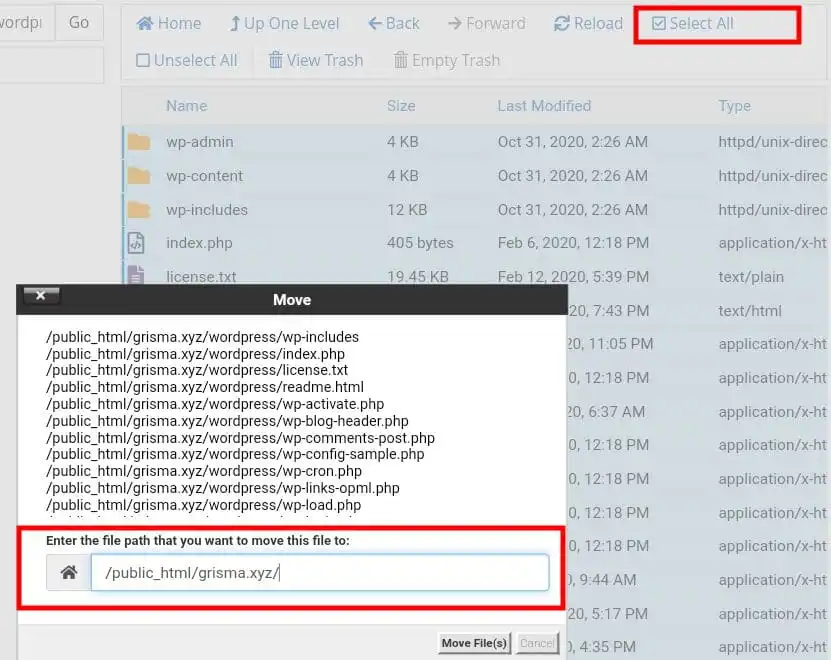Click the index.php file icon
The width and height of the screenshot is (831, 660).
pyautogui.click(x=136, y=243)
